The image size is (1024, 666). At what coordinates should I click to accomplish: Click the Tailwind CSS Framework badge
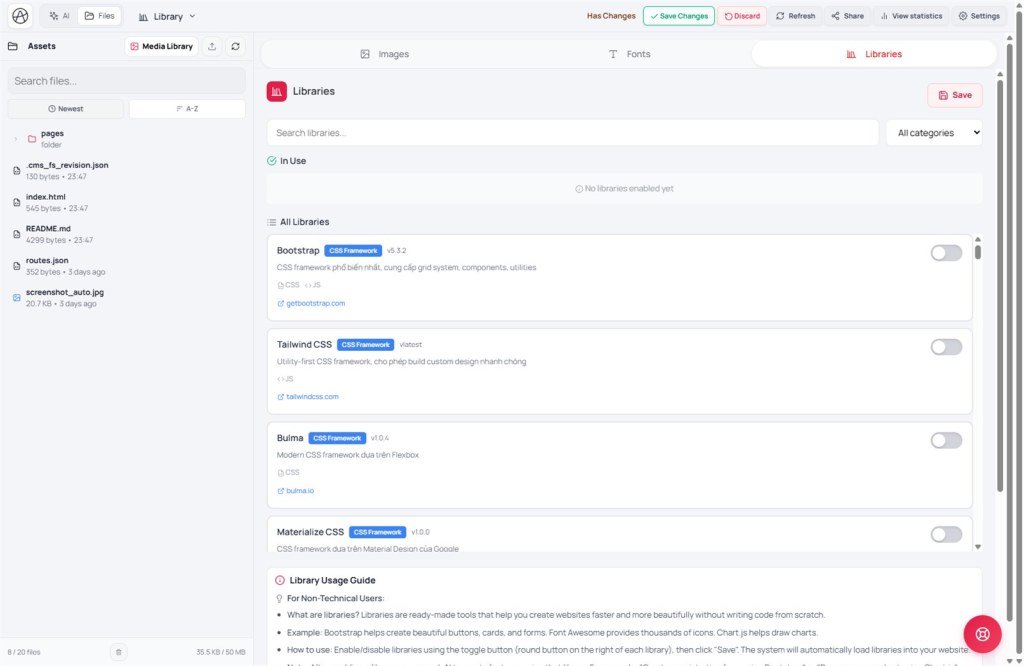[x=366, y=345]
